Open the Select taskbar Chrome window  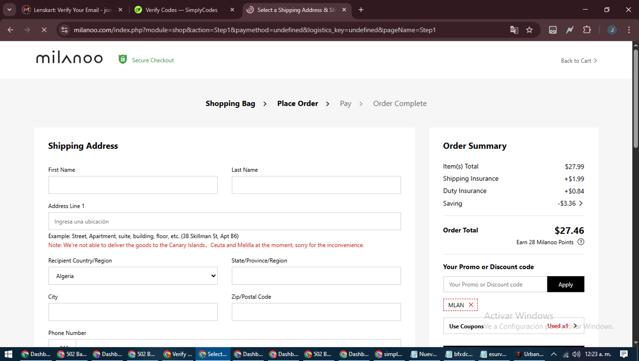point(213,354)
